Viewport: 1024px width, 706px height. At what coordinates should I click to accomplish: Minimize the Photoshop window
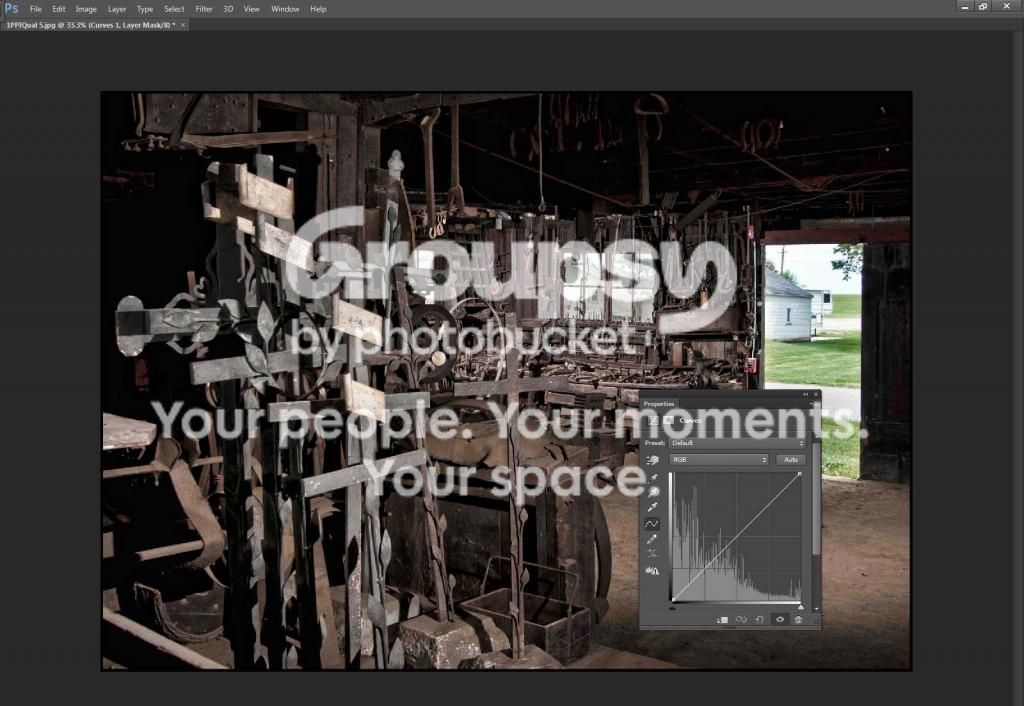click(x=965, y=7)
